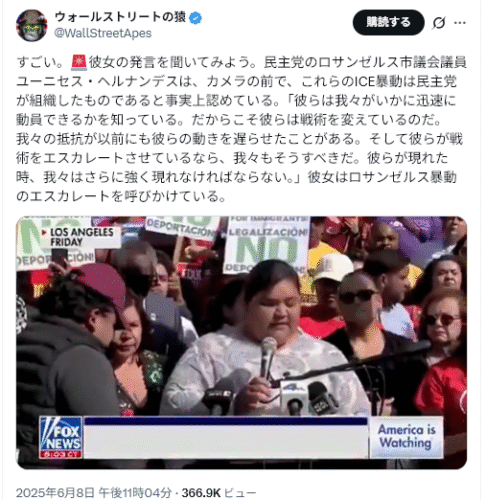Open the WallStreetApes profile avatar
Viewport: 486px width, 500px height.
click(32, 25)
